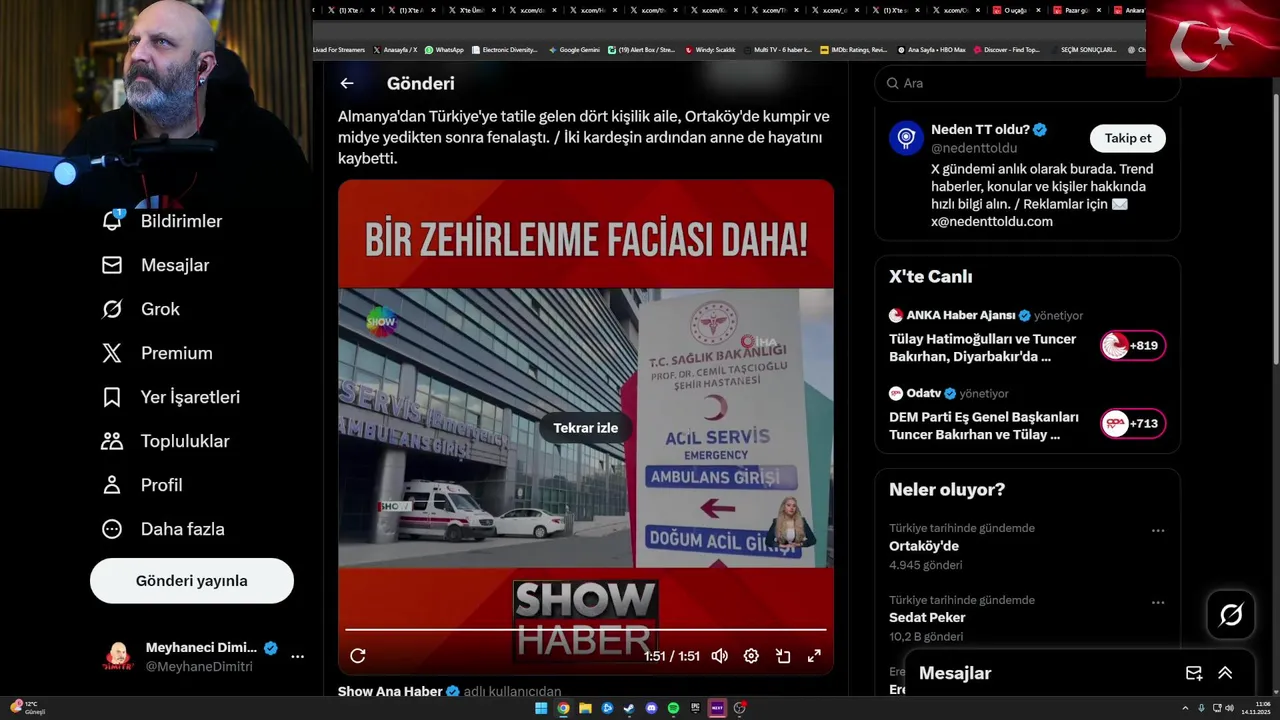This screenshot has height=720, width=1280.
Task: Open Yer İşaretleri bookmarks
Action: (x=170, y=397)
